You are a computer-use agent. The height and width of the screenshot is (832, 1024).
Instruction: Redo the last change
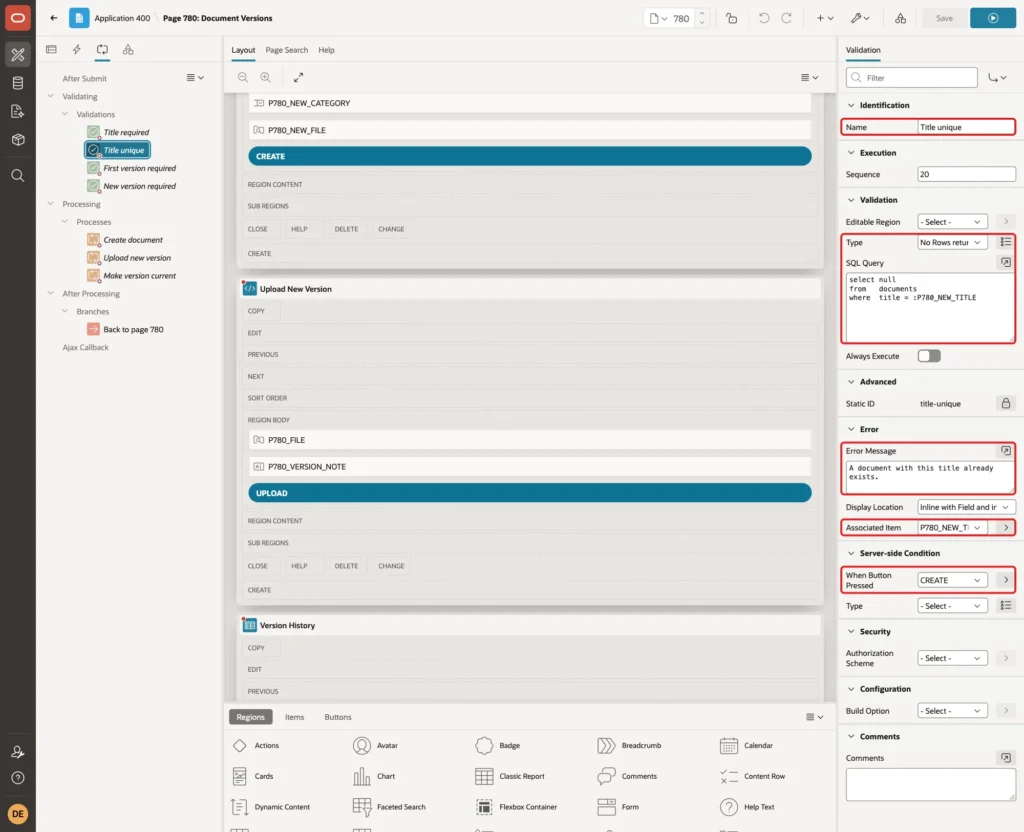tap(786, 18)
